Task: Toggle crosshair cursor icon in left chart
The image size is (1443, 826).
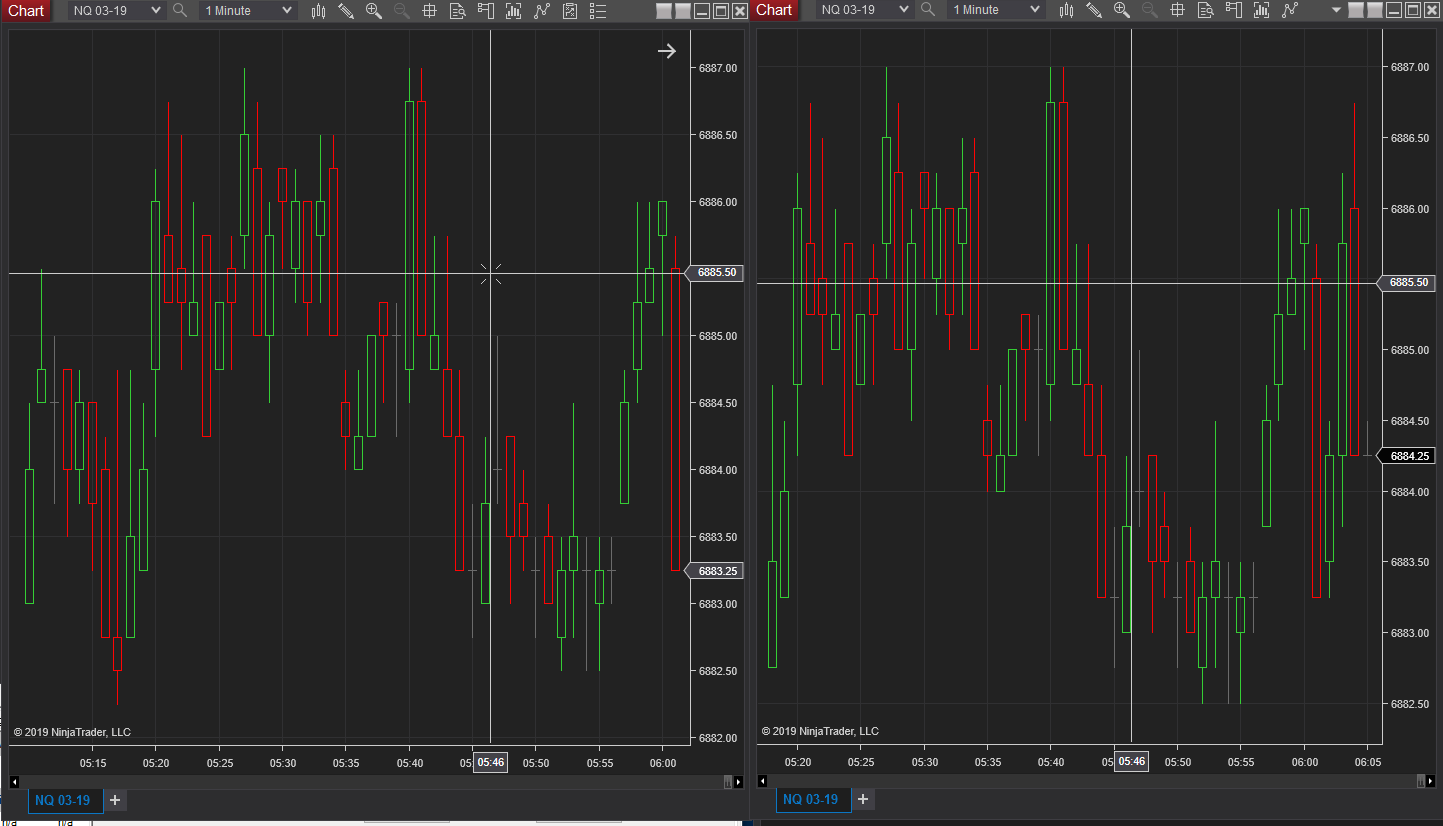Action: [x=430, y=10]
